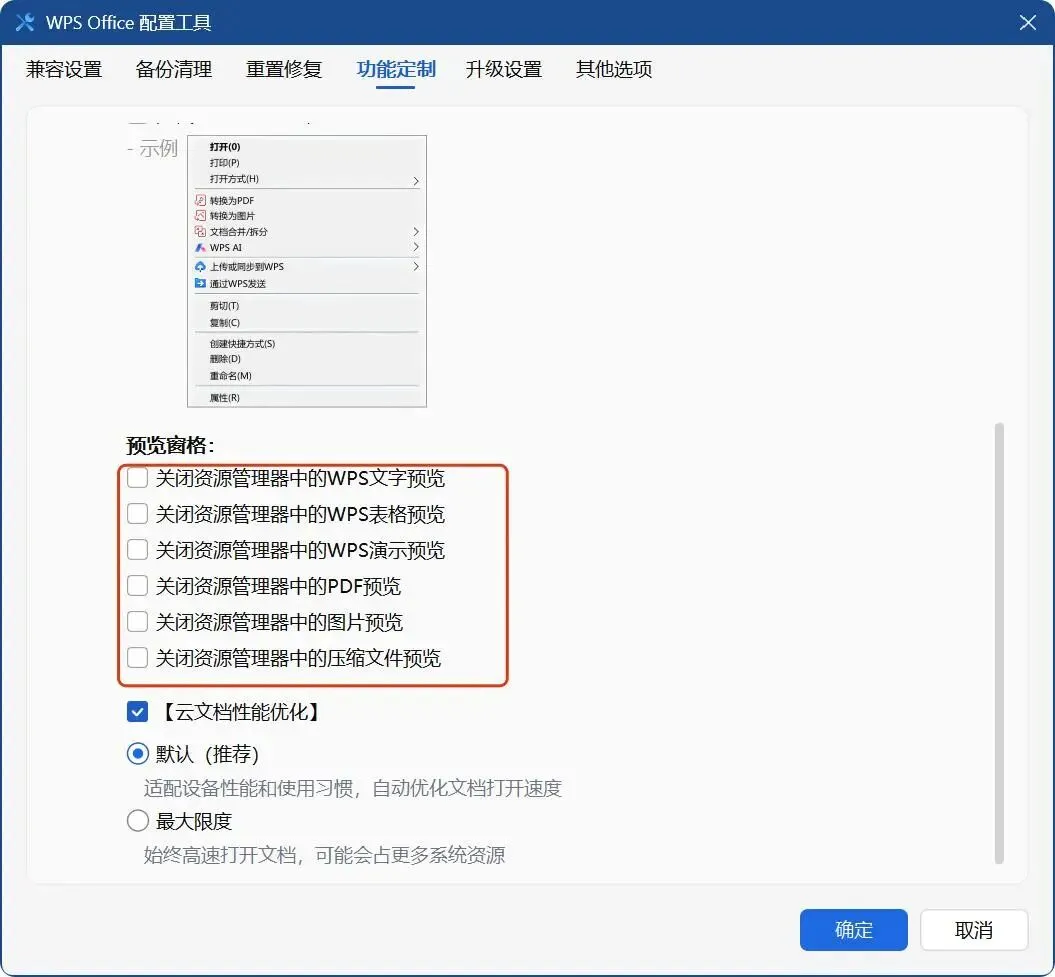1055x977 pixels.
Task: Click the vertical scrollbar in settings panel
Action: point(999,643)
